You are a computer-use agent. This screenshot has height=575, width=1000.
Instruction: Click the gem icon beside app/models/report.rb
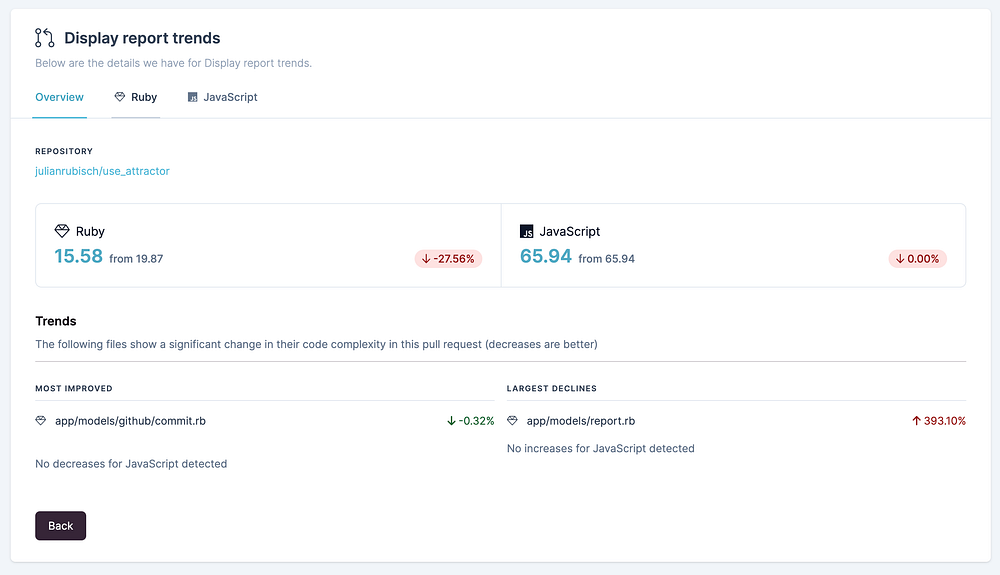(x=513, y=421)
